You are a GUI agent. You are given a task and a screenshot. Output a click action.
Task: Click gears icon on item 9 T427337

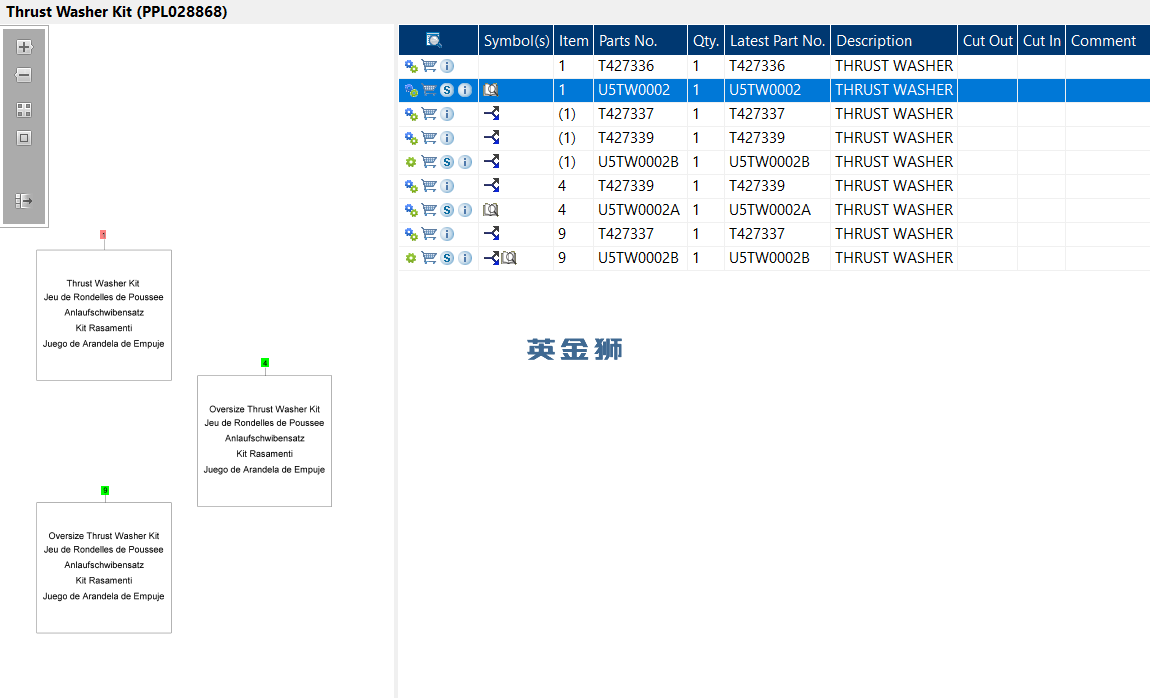tap(411, 235)
